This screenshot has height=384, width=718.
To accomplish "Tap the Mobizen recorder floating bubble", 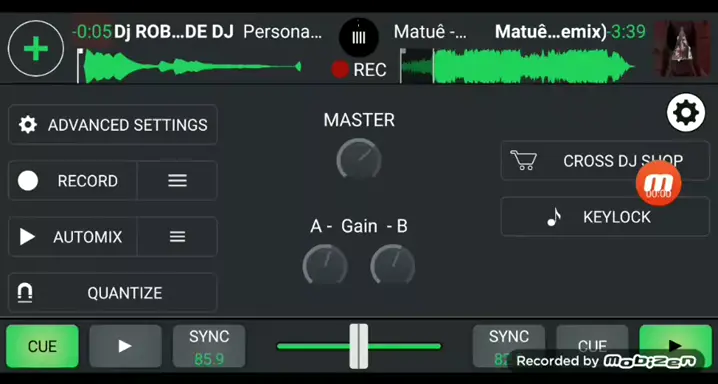I will coord(658,183).
